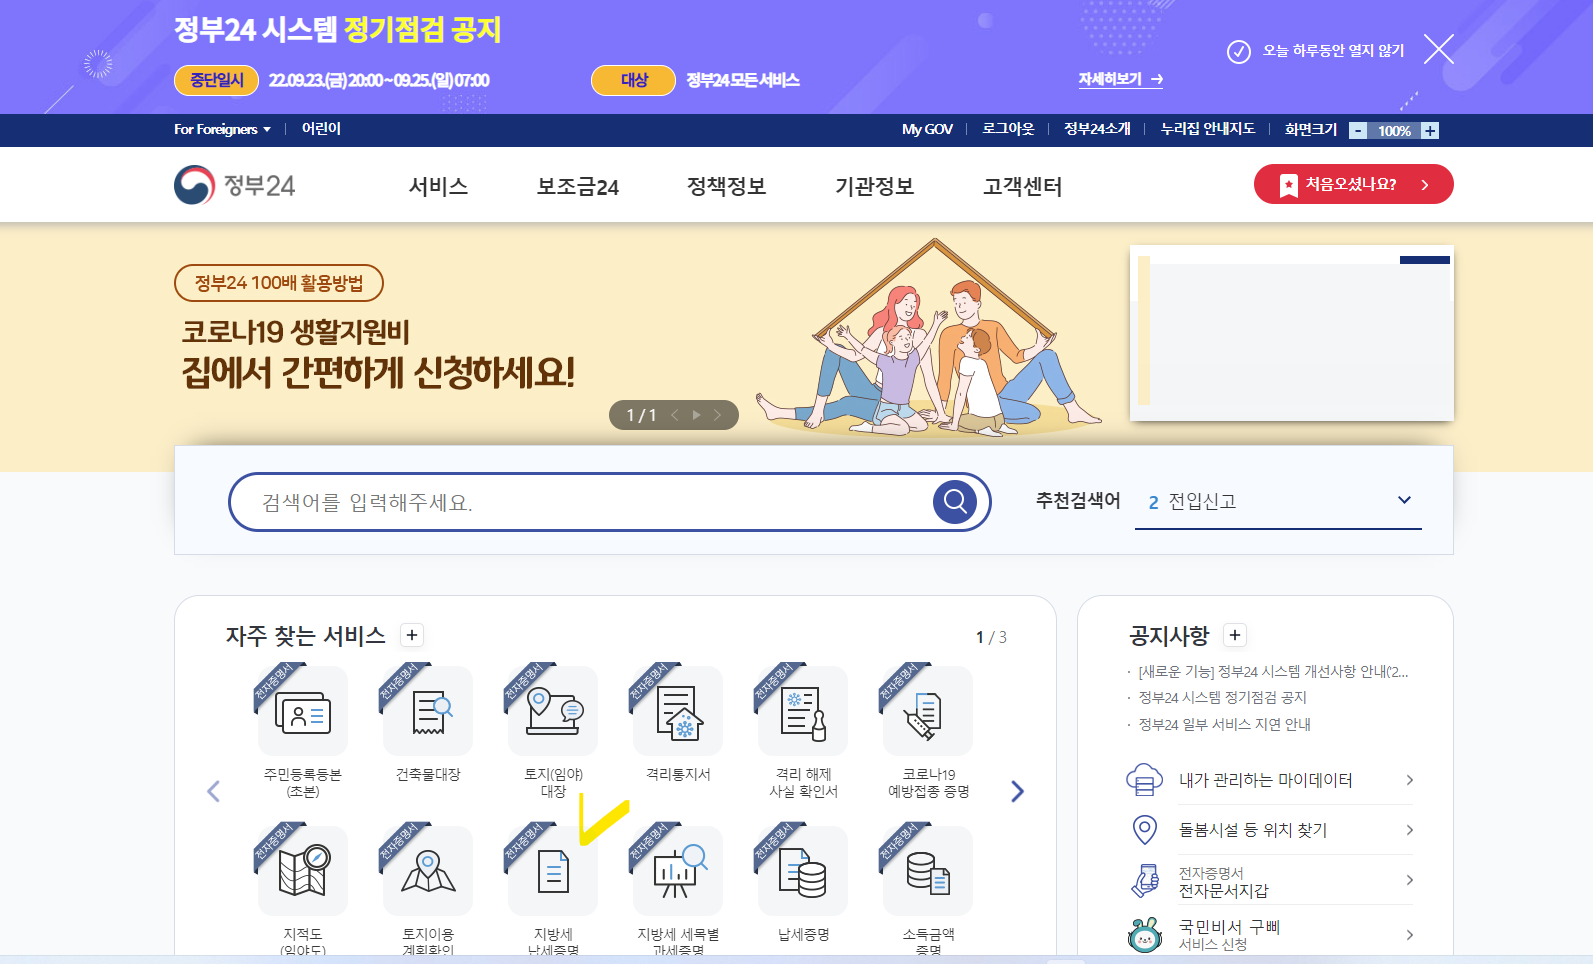Open 건축물대장 service icon
Image resolution: width=1593 pixels, height=964 pixels.
click(x=428, y=711)
